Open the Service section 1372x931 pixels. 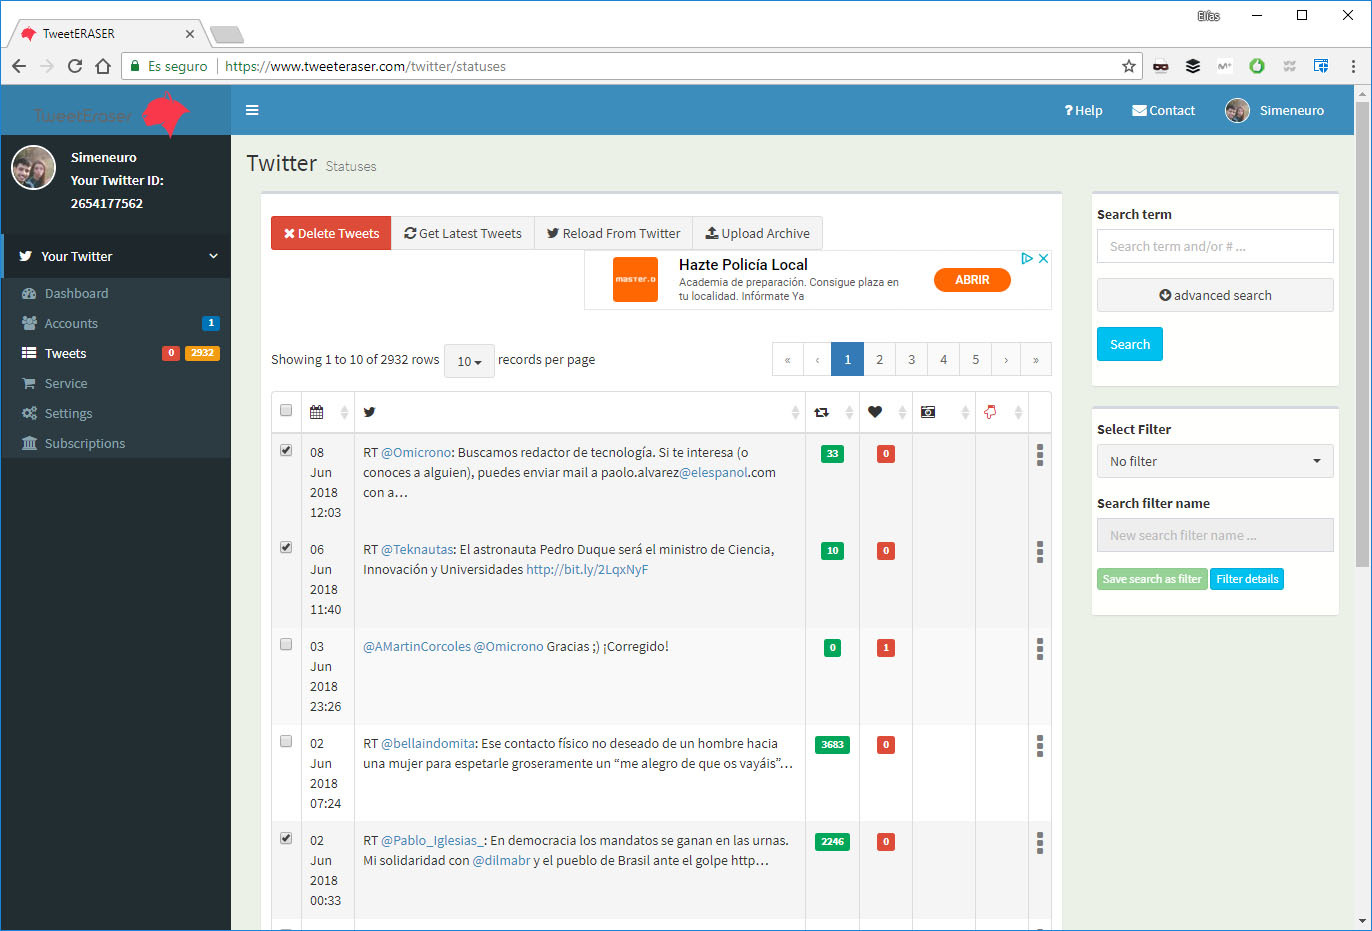65,383
